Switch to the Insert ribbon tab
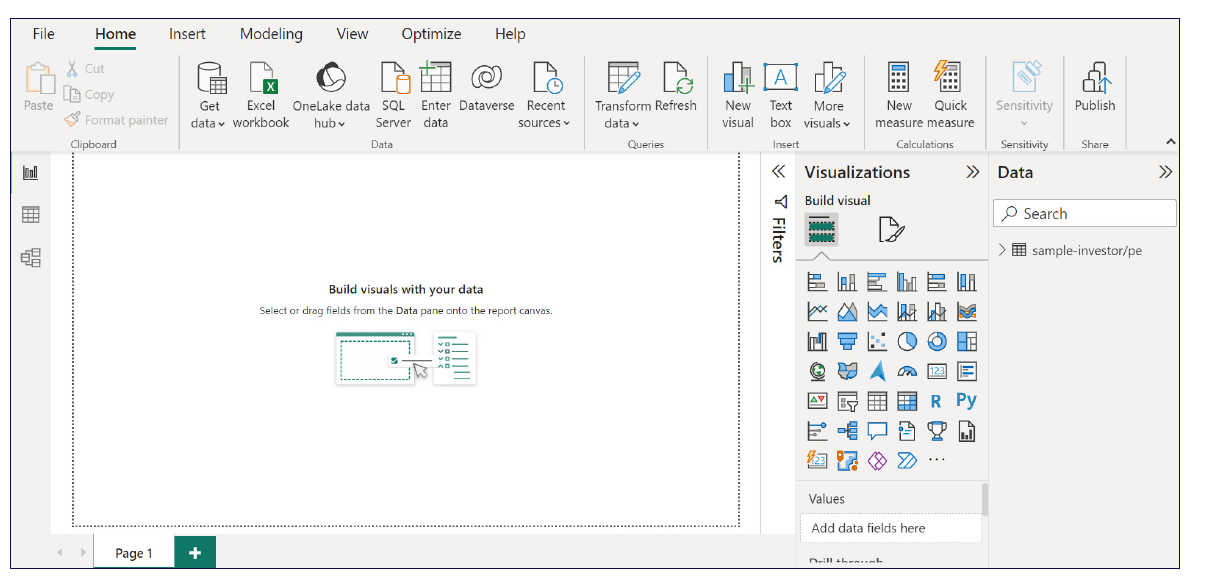This screenshot has height=579, width=1227. 187,33
